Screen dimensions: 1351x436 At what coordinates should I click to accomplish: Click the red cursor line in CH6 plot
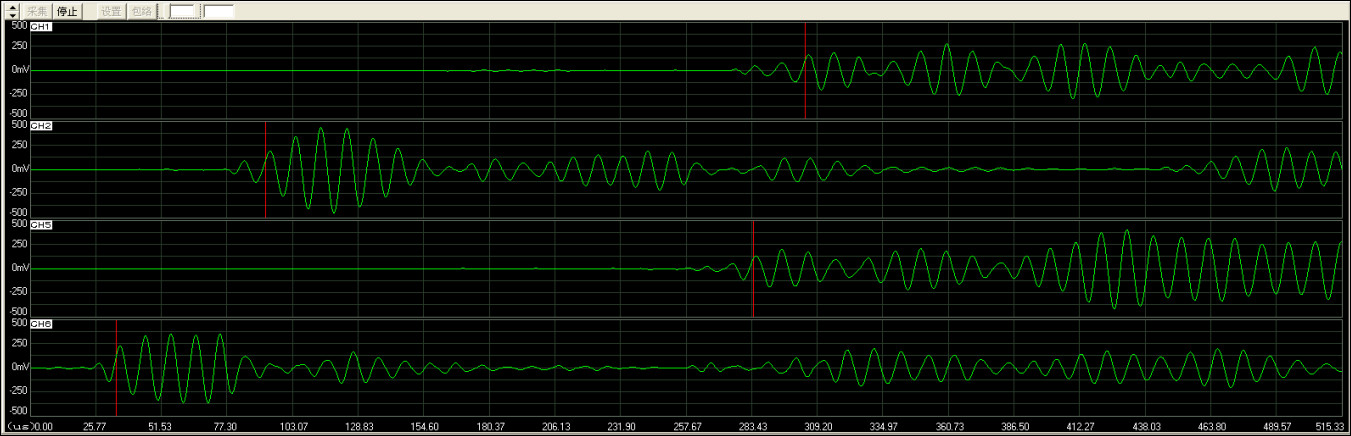click(x=117, y=390)
